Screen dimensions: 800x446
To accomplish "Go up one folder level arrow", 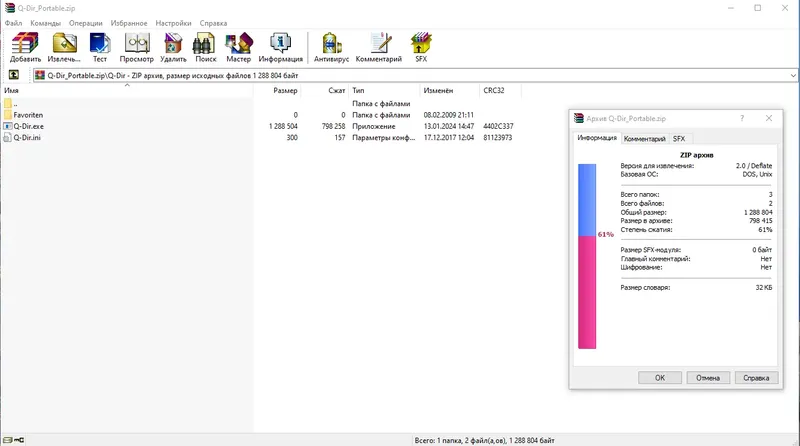I will (14, 75).
